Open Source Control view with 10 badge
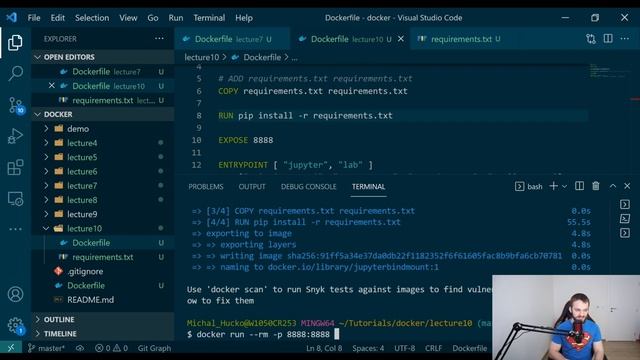640x360 pixels. pos(16,105)
